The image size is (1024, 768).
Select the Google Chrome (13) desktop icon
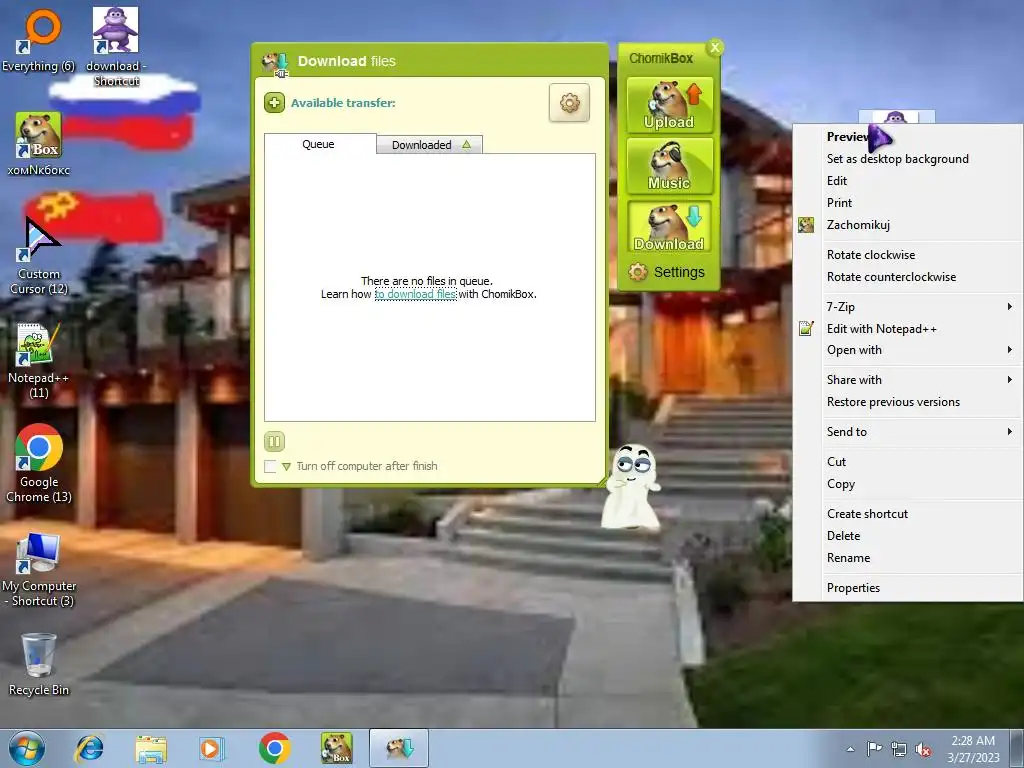click(x=39, y=464)
